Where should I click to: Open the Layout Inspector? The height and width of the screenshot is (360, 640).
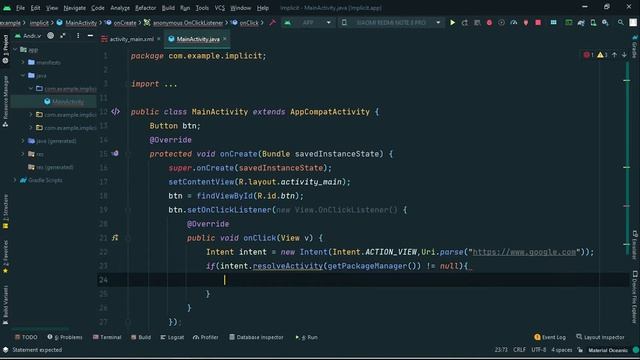click(x=600, y=337)
